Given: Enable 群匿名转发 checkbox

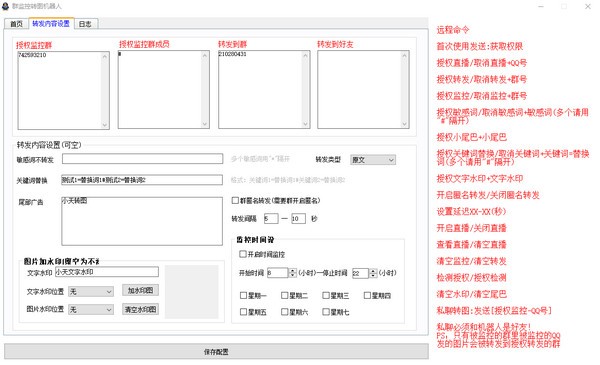Looking at the screenshot, I should click(x=235, y=200).
